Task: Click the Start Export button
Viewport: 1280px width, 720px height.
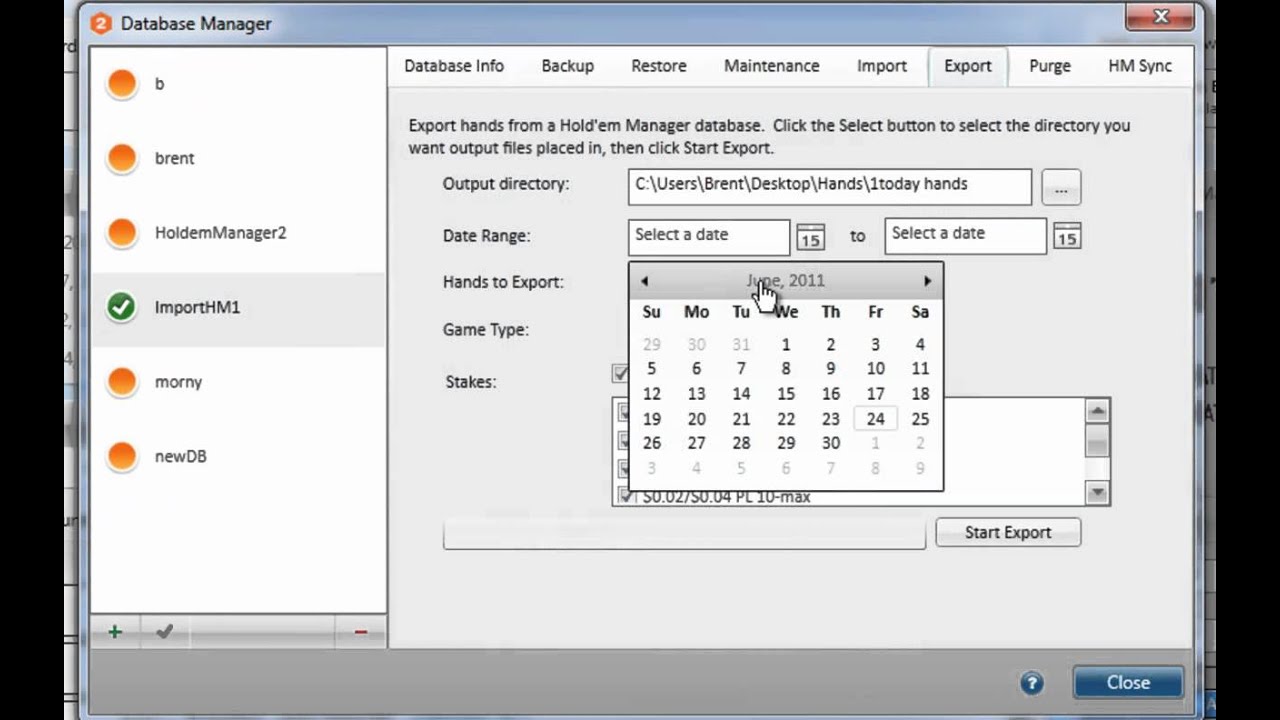Action: (x=1008, y=532)
